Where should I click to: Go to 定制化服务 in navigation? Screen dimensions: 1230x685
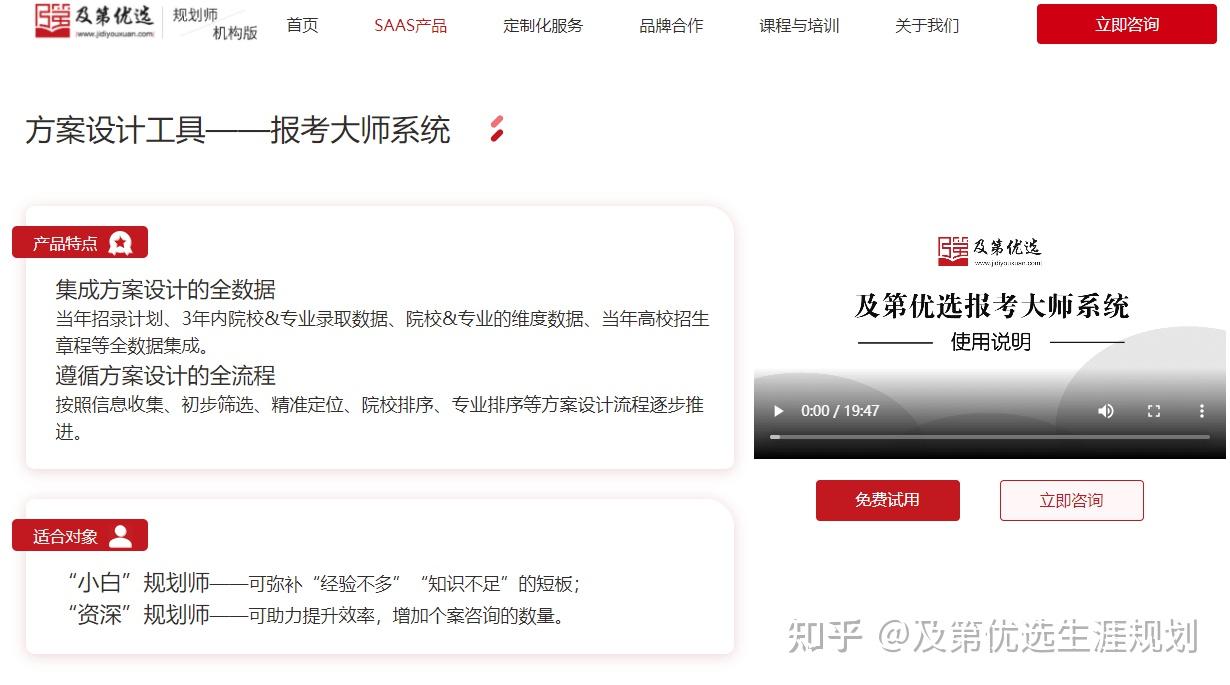point(543,25)
